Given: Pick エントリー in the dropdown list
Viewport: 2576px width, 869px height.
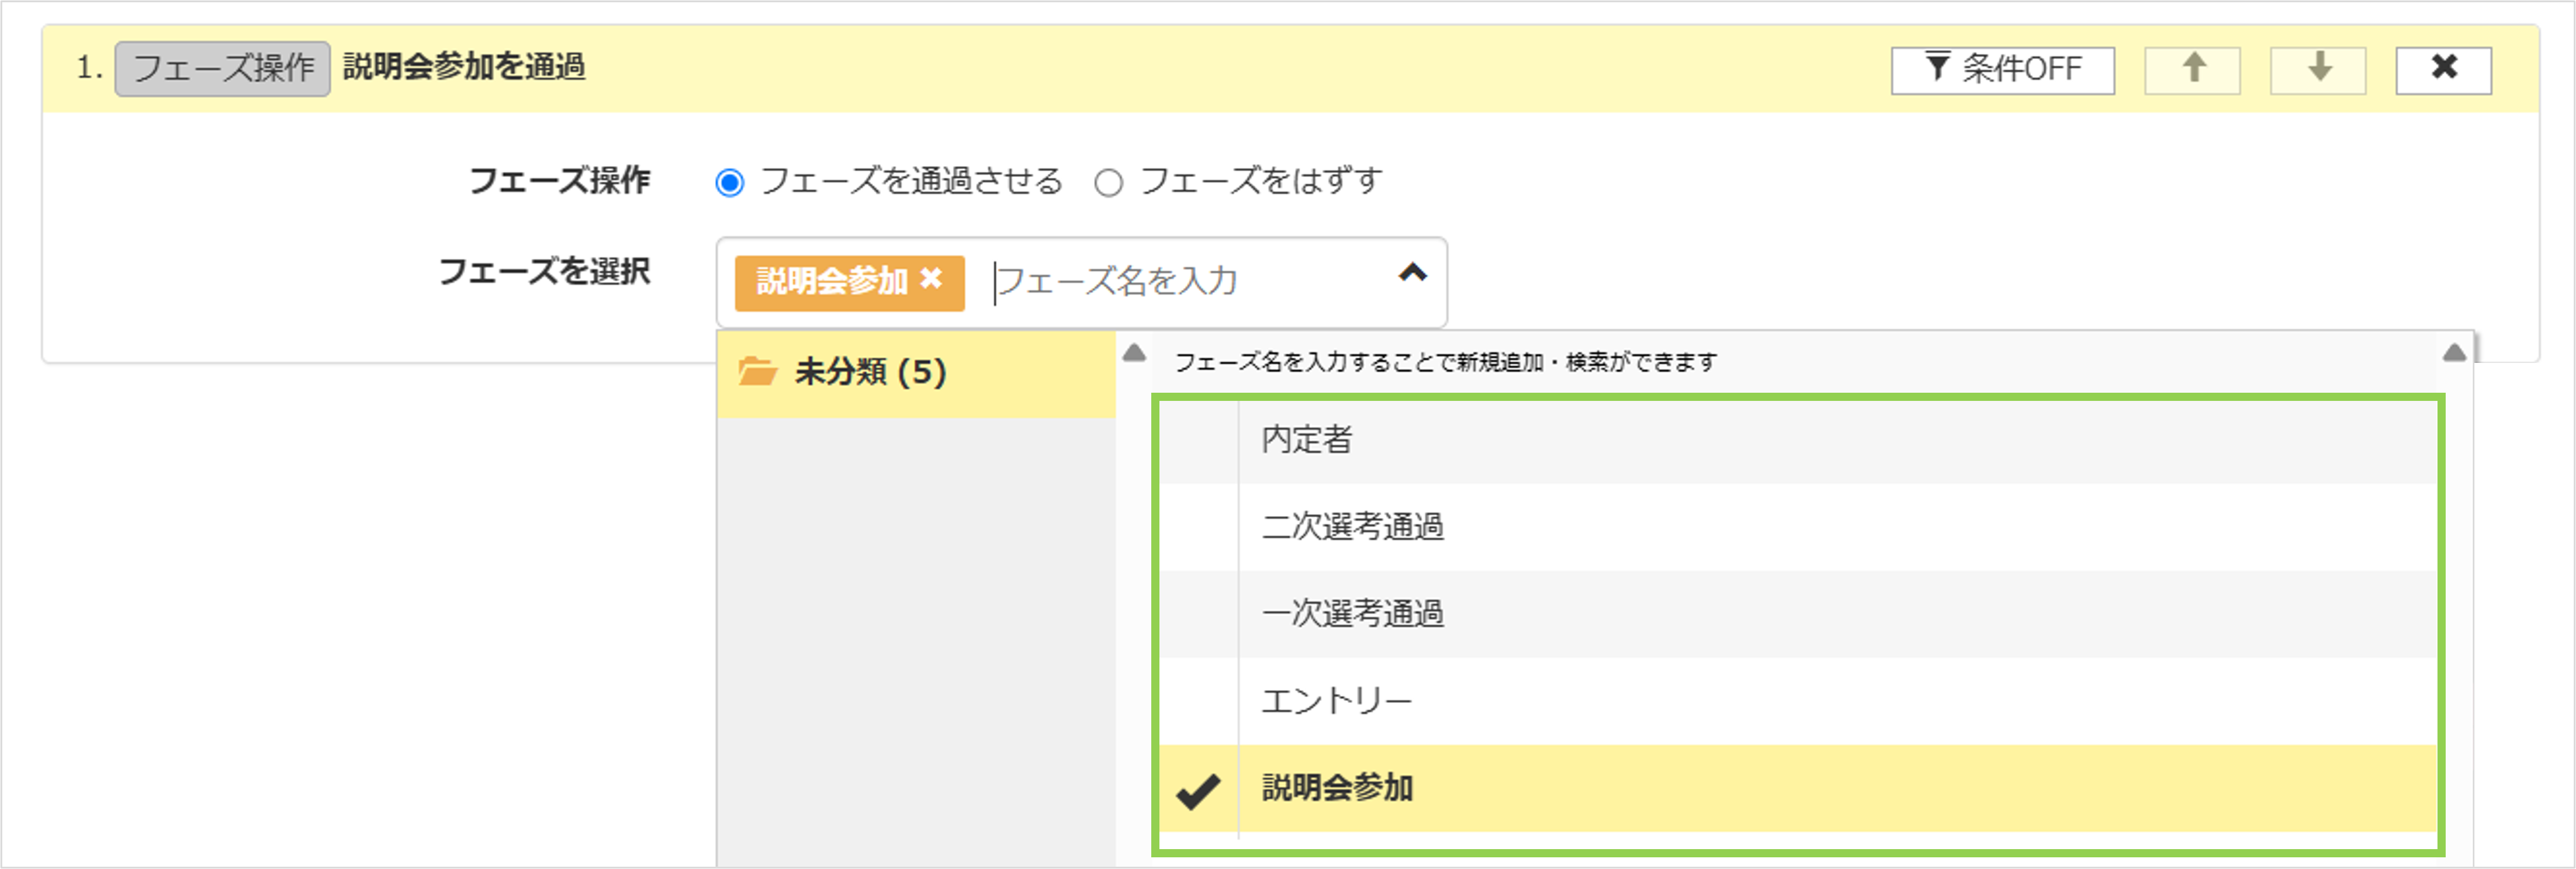Looking at the screenshot, I should (x=1336, y=701).
